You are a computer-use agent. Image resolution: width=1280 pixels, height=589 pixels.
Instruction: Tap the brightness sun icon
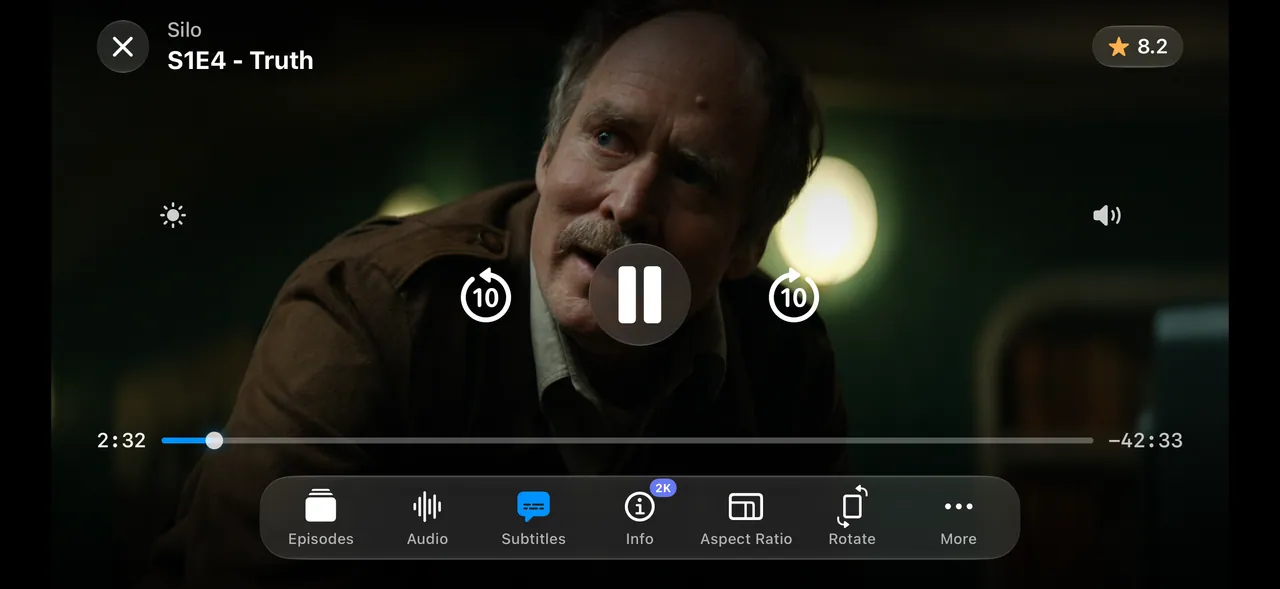pyautogui.click(x=173, y=215)
